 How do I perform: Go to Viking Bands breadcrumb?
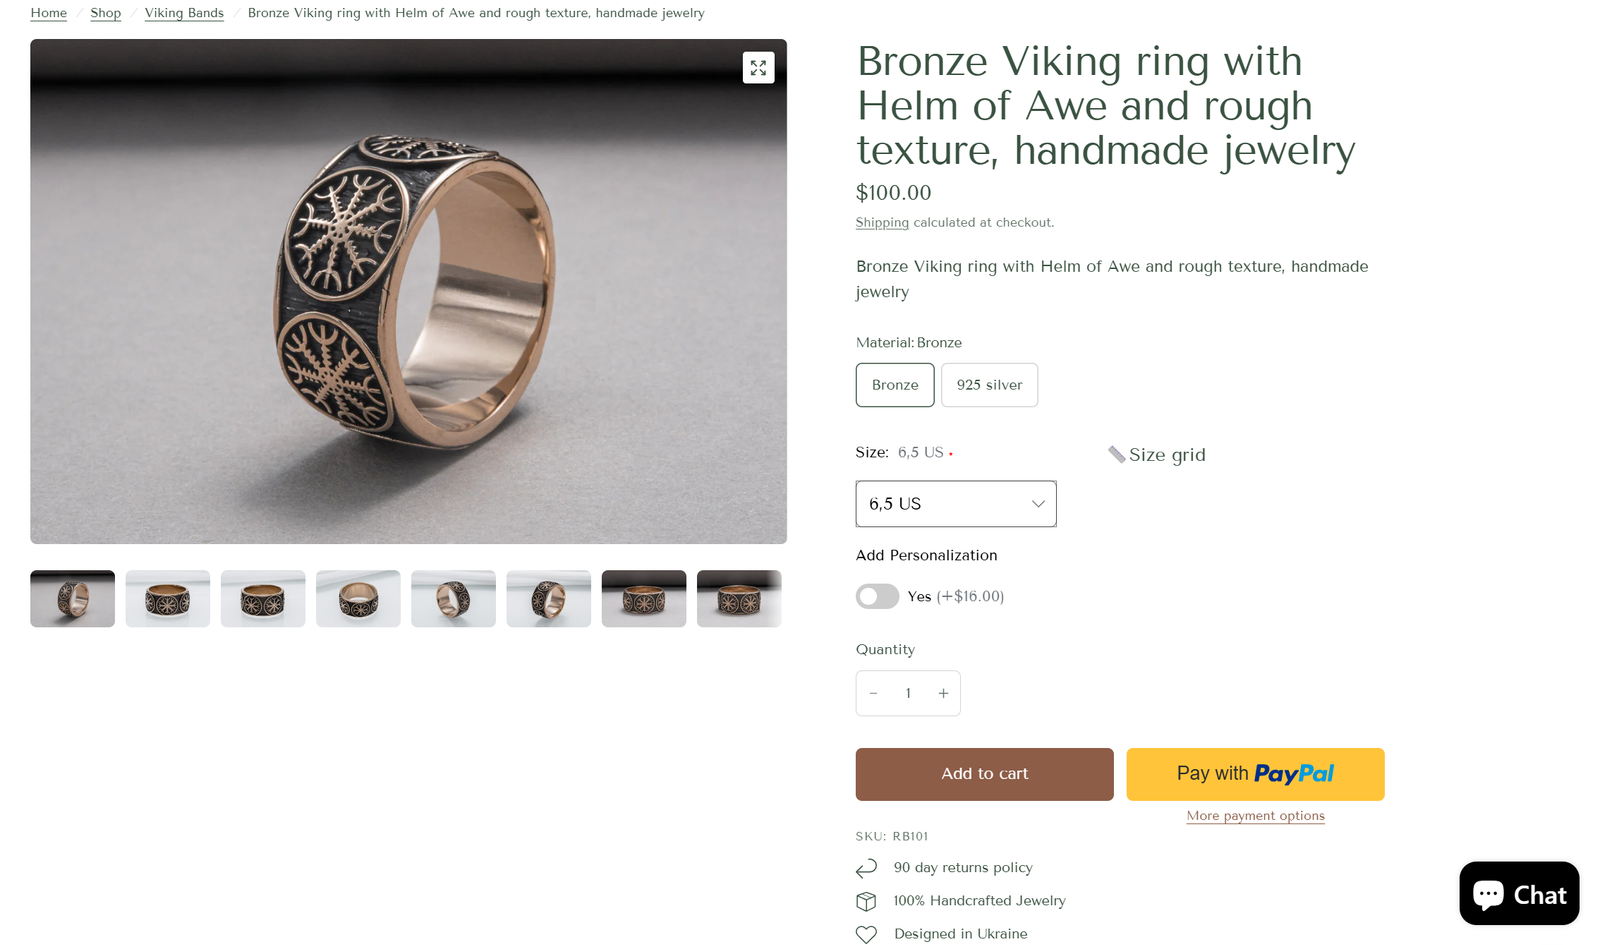coord(184,13)
